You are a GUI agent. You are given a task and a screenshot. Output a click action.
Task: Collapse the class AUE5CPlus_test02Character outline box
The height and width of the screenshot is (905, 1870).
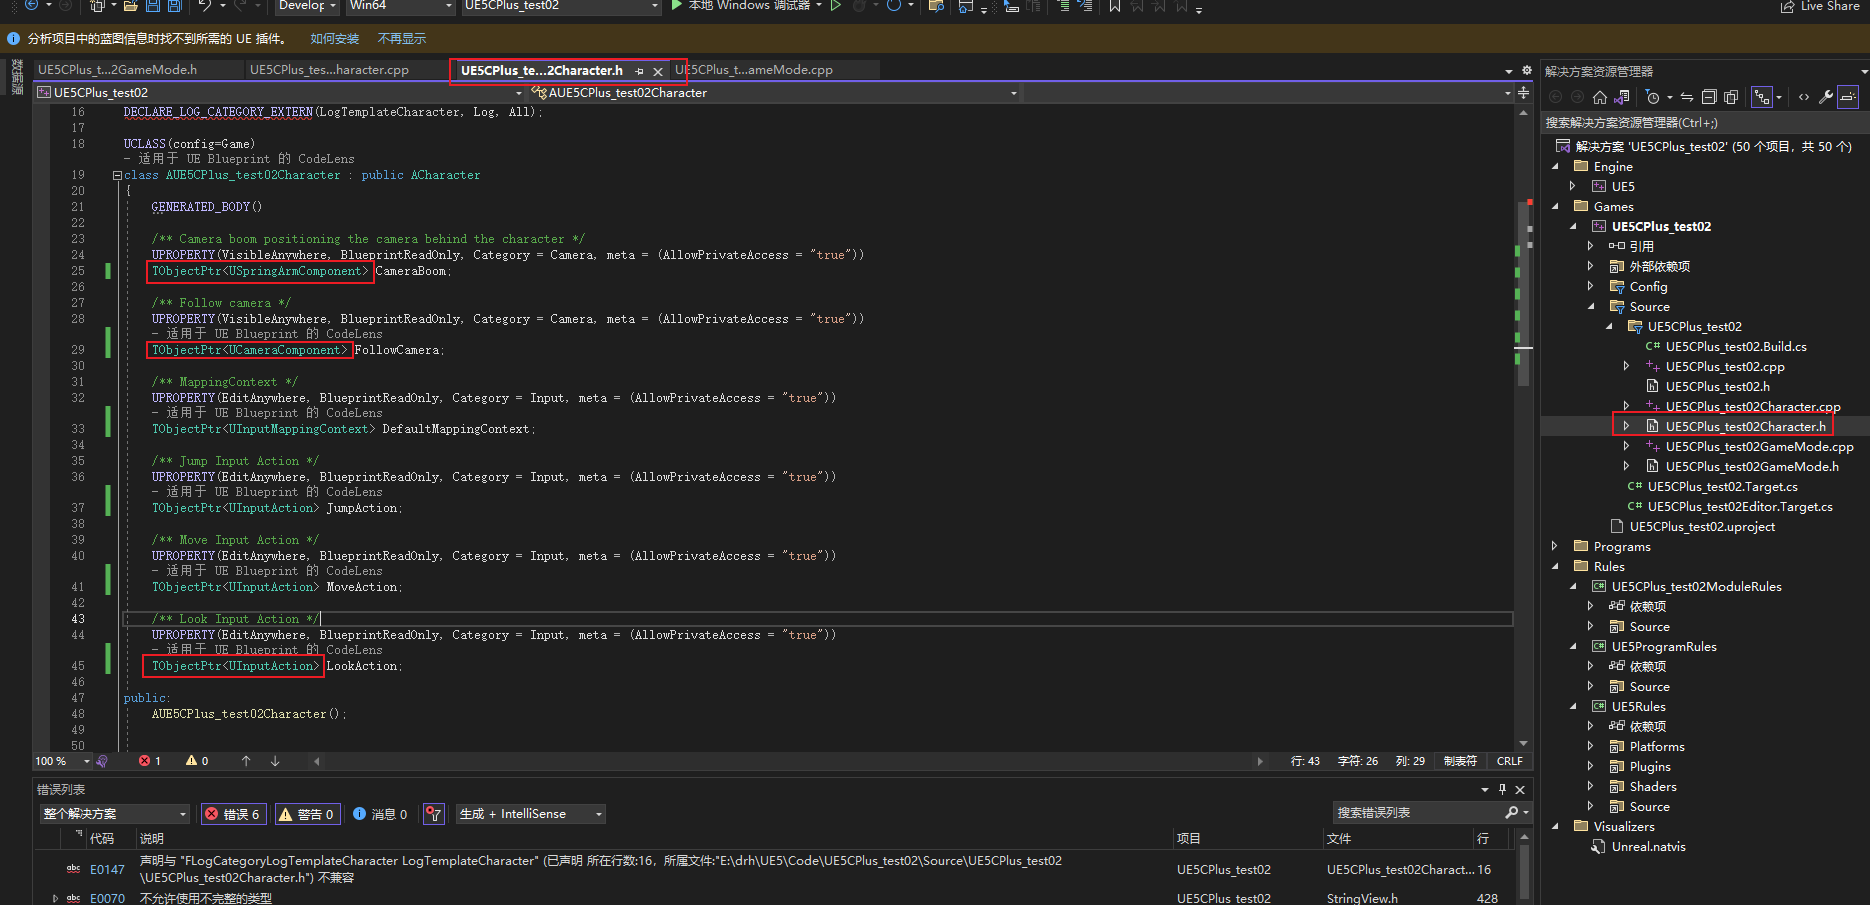coord(117,175)
